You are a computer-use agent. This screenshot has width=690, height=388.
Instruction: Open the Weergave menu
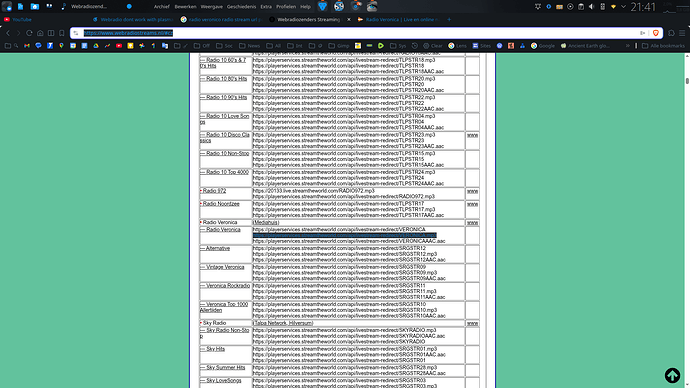212,7
